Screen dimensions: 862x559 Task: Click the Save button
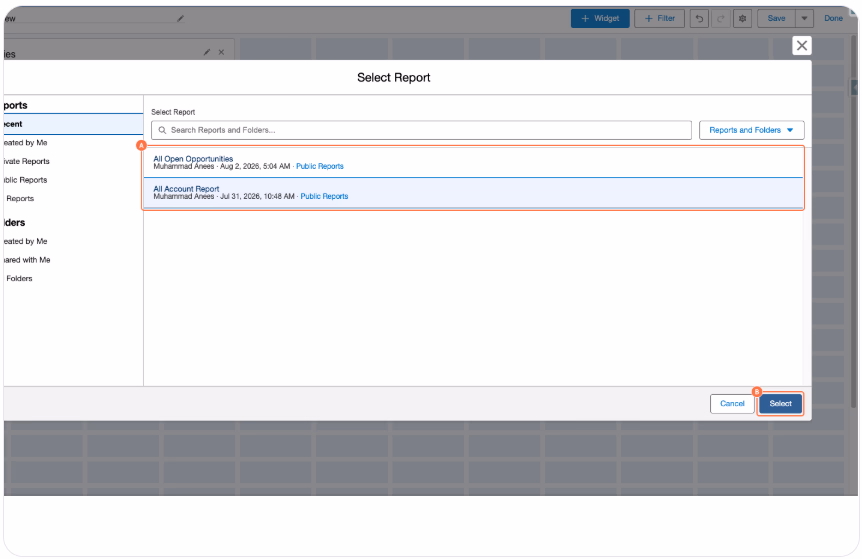coord(776,19)
